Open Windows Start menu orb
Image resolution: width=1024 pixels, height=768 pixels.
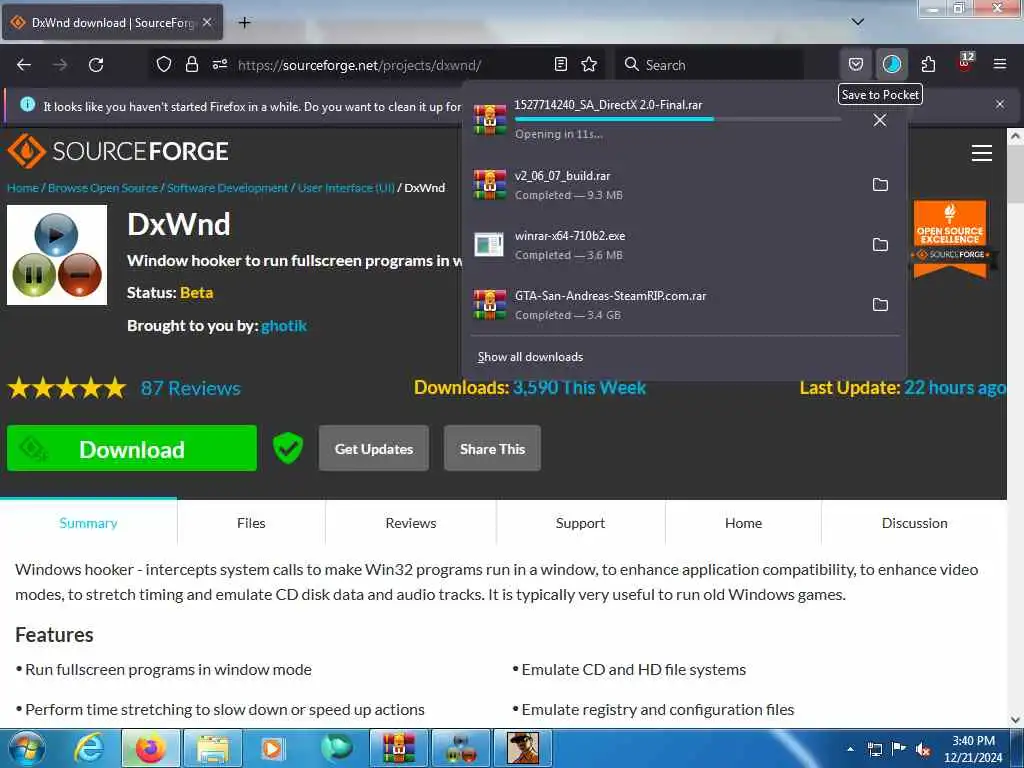(x=26, y=748)
